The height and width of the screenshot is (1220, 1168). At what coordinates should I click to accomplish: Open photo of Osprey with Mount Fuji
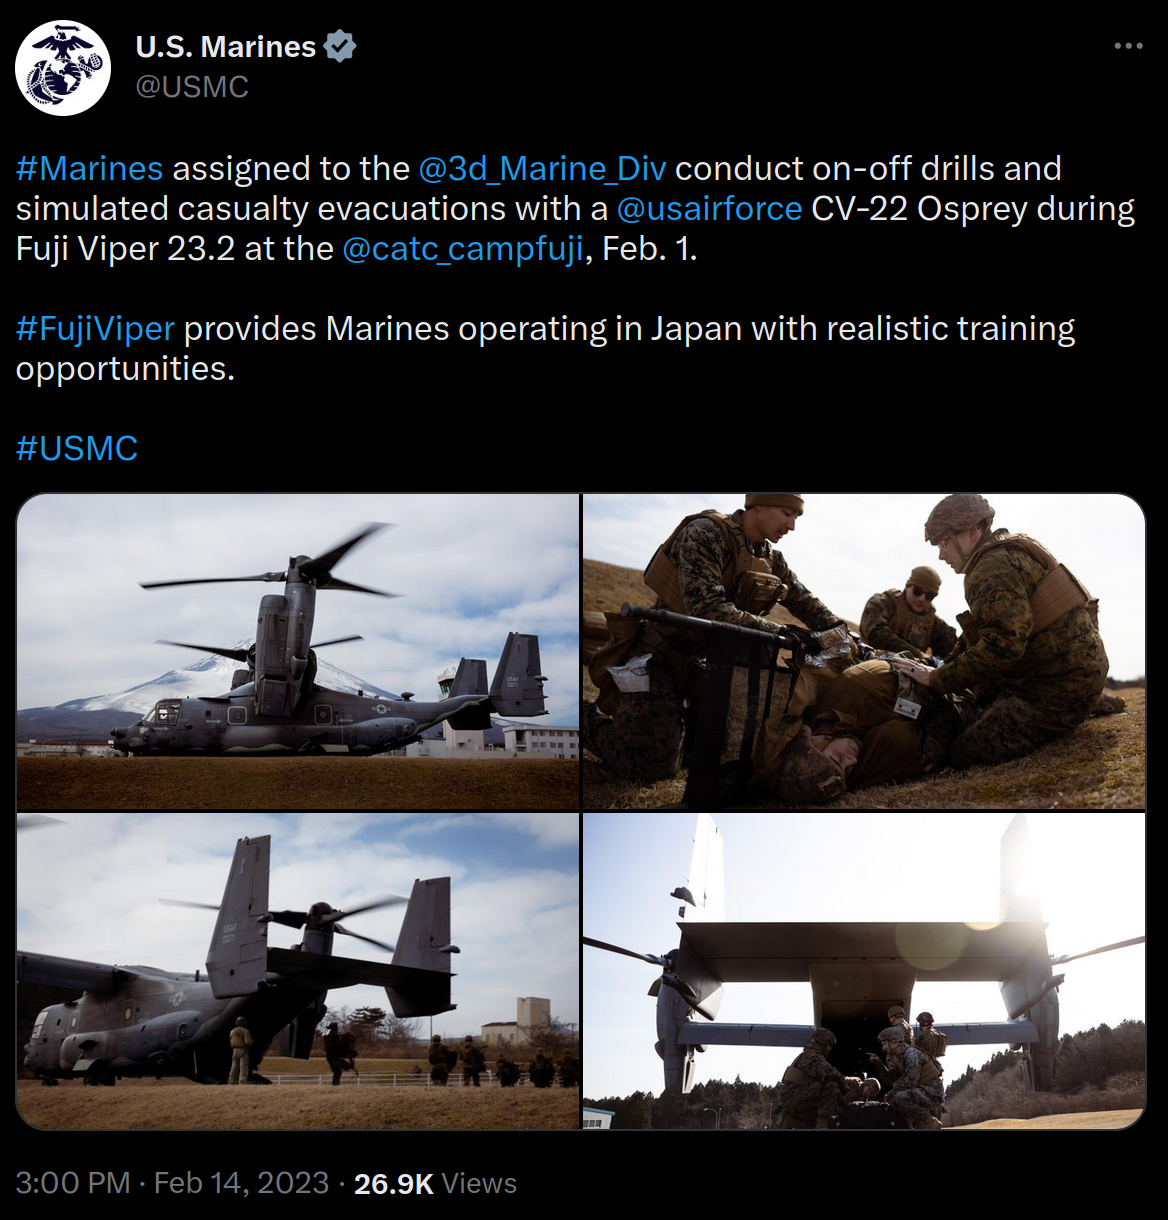point(298,651)
